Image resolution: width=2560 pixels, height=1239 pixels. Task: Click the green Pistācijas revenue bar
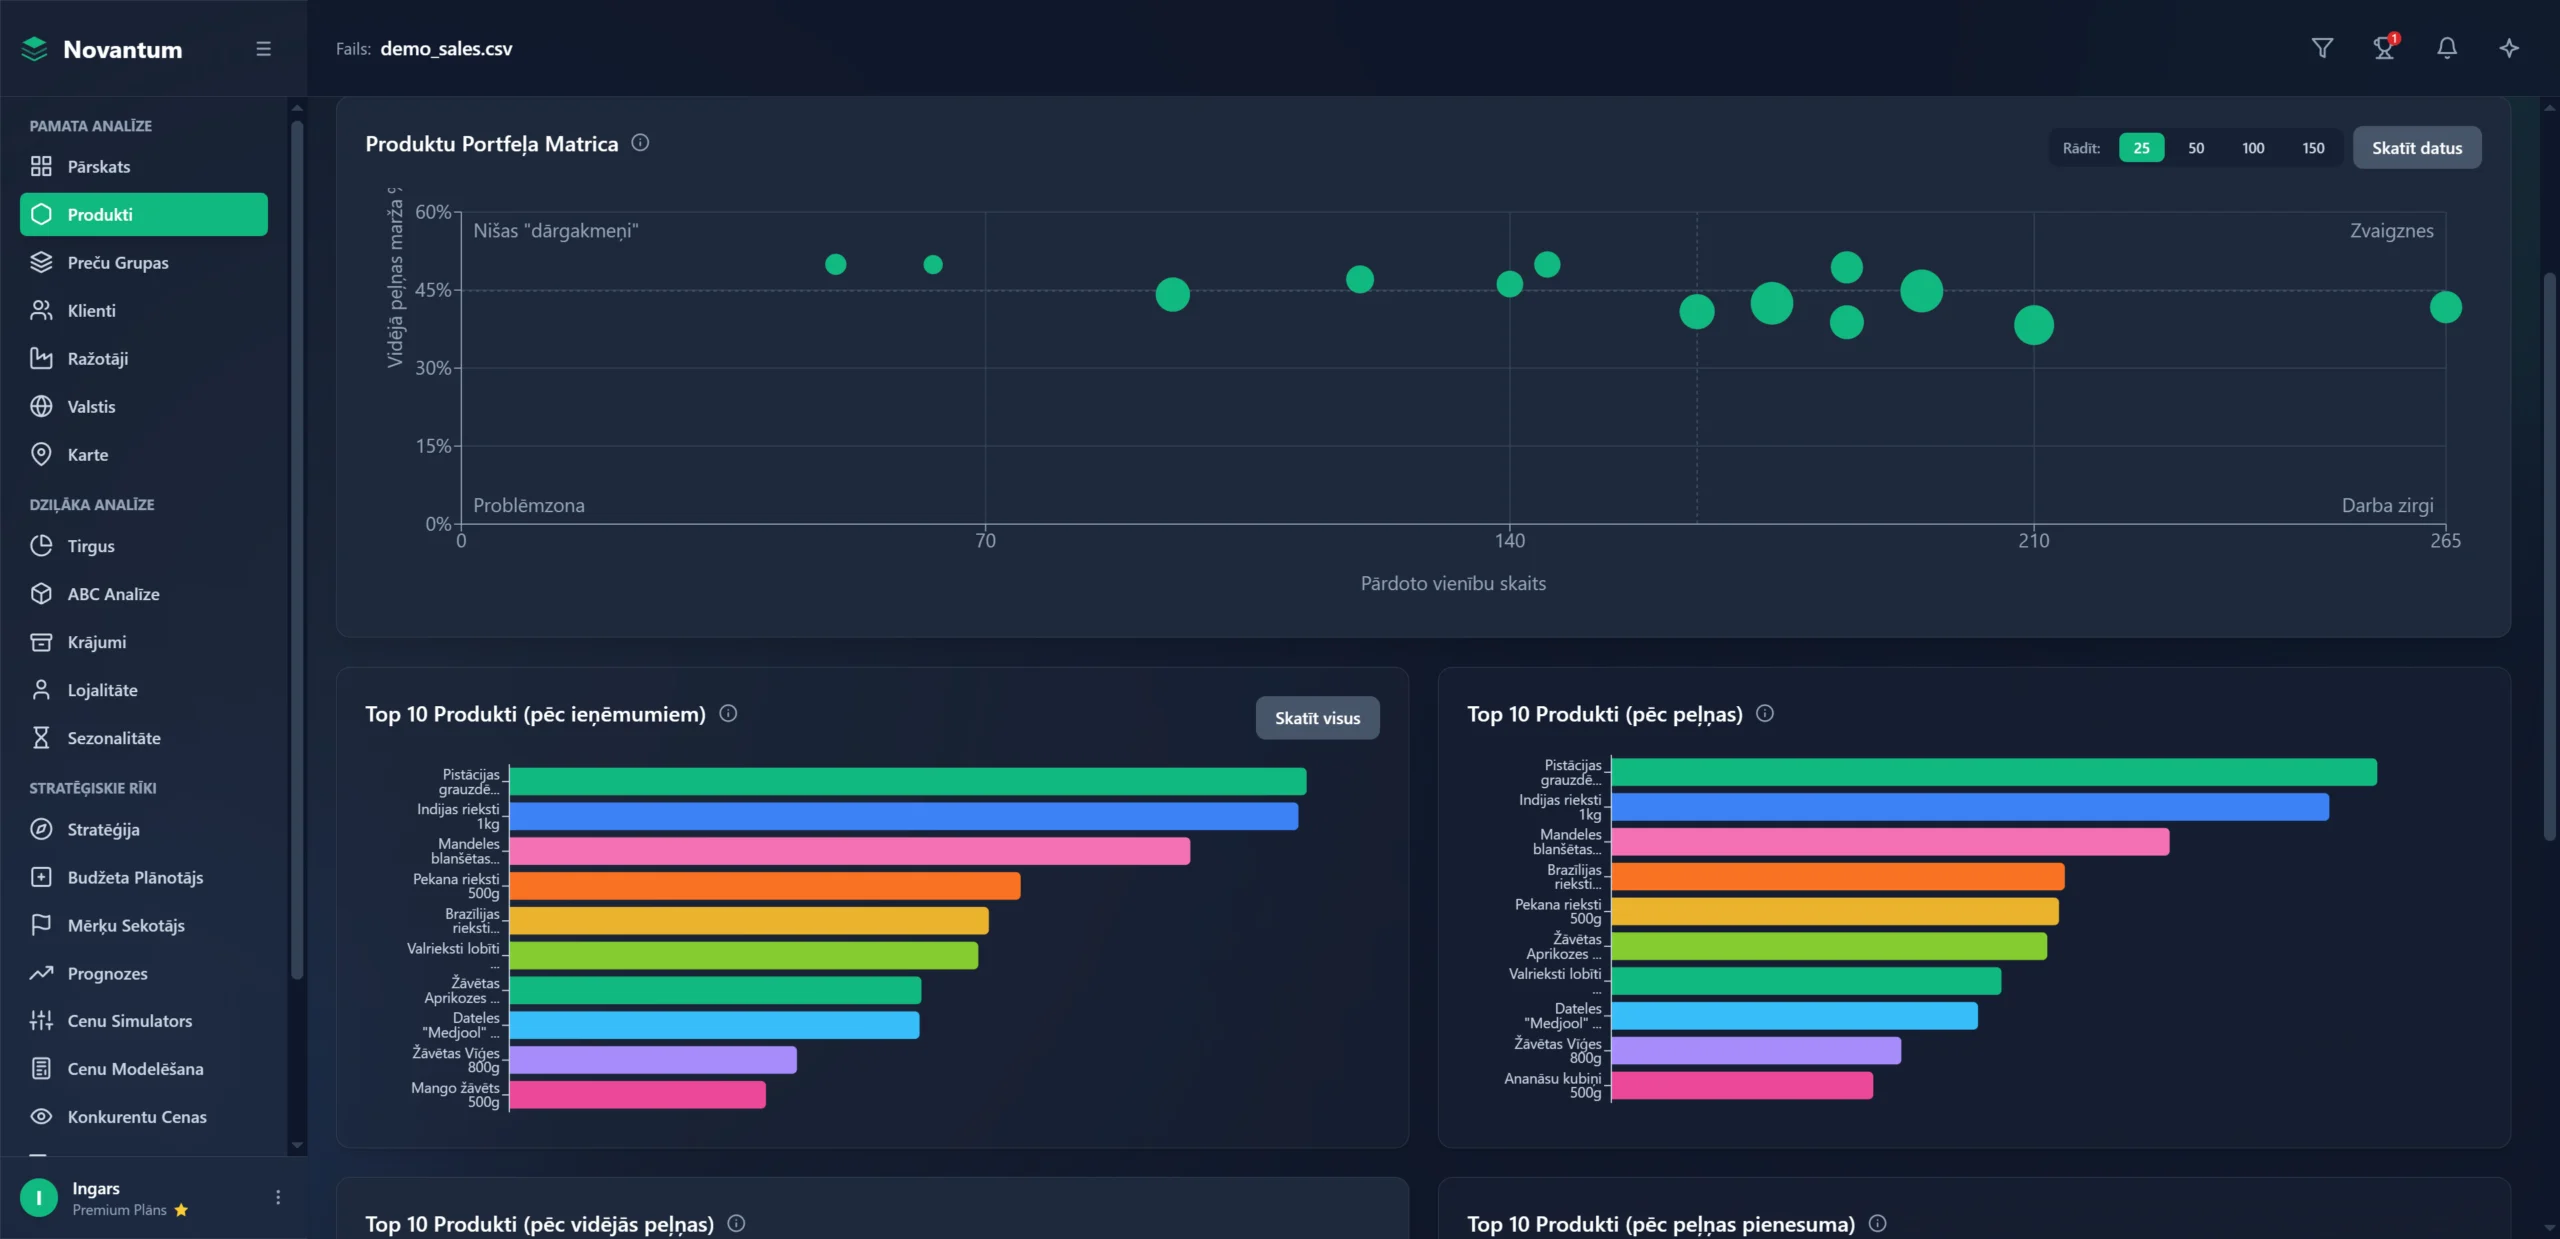click(907, 781)
